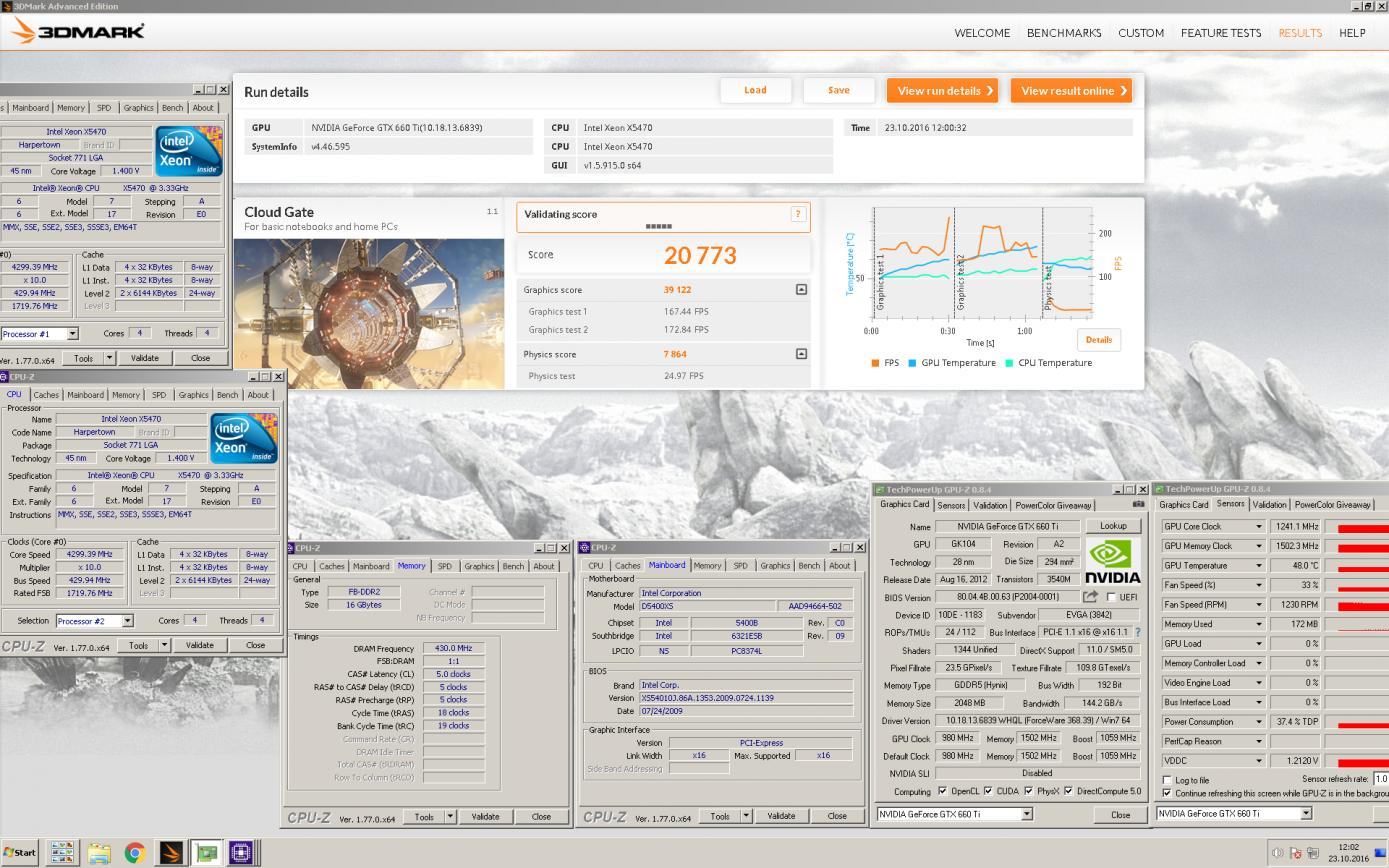Image resolution: width=1389 pixels, height=868 pixels.
Task: Toggle the PhysX computing checkbox
Action: coord(1028,791)
